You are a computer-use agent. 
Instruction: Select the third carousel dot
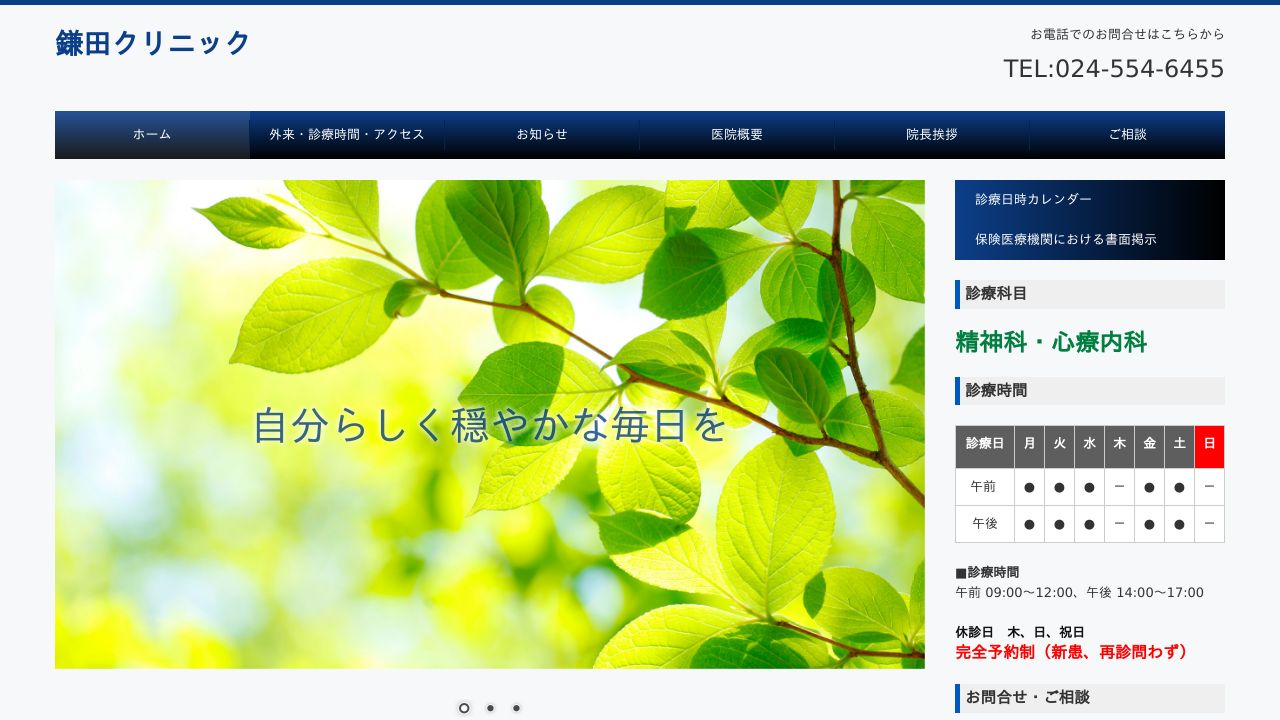coord(516,708)
